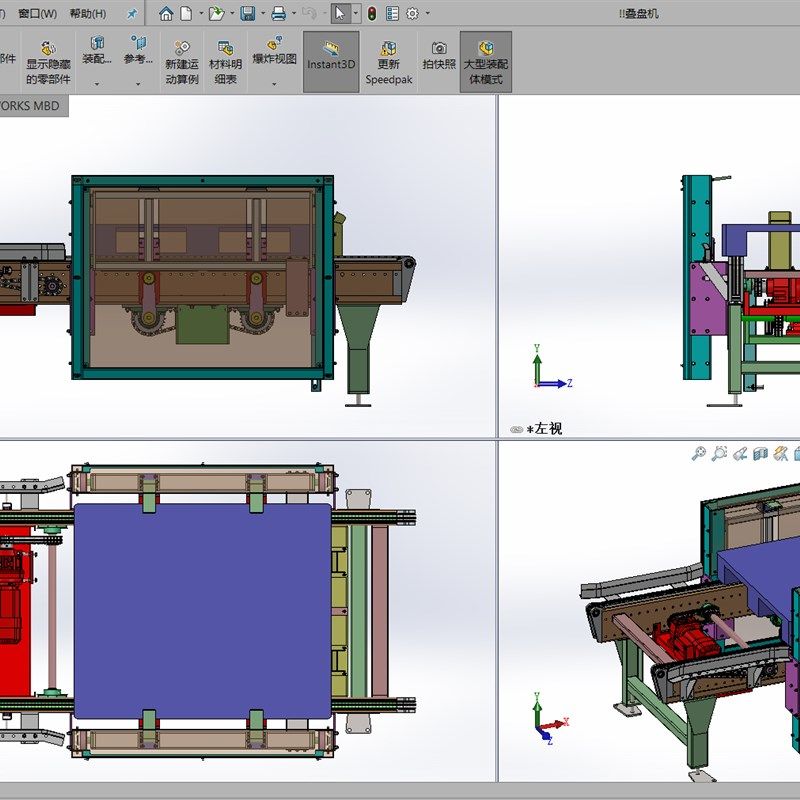Toggle 大型装配体模式 large assembly mode
This screenshot has width=800, height=800.
click(x=486, y=62)
